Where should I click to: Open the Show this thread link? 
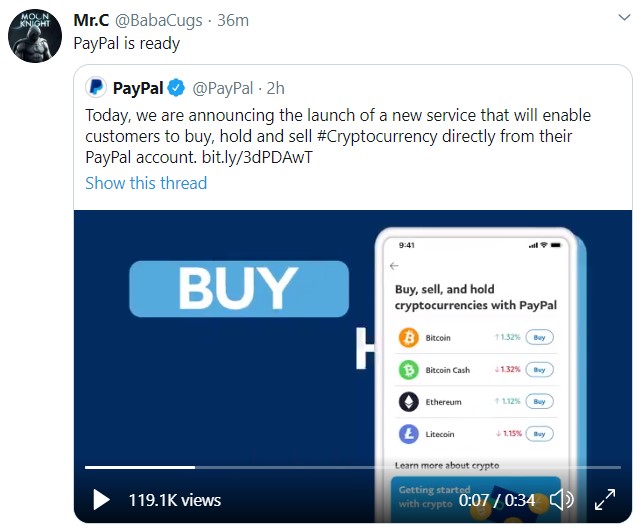tap(146, 183)
